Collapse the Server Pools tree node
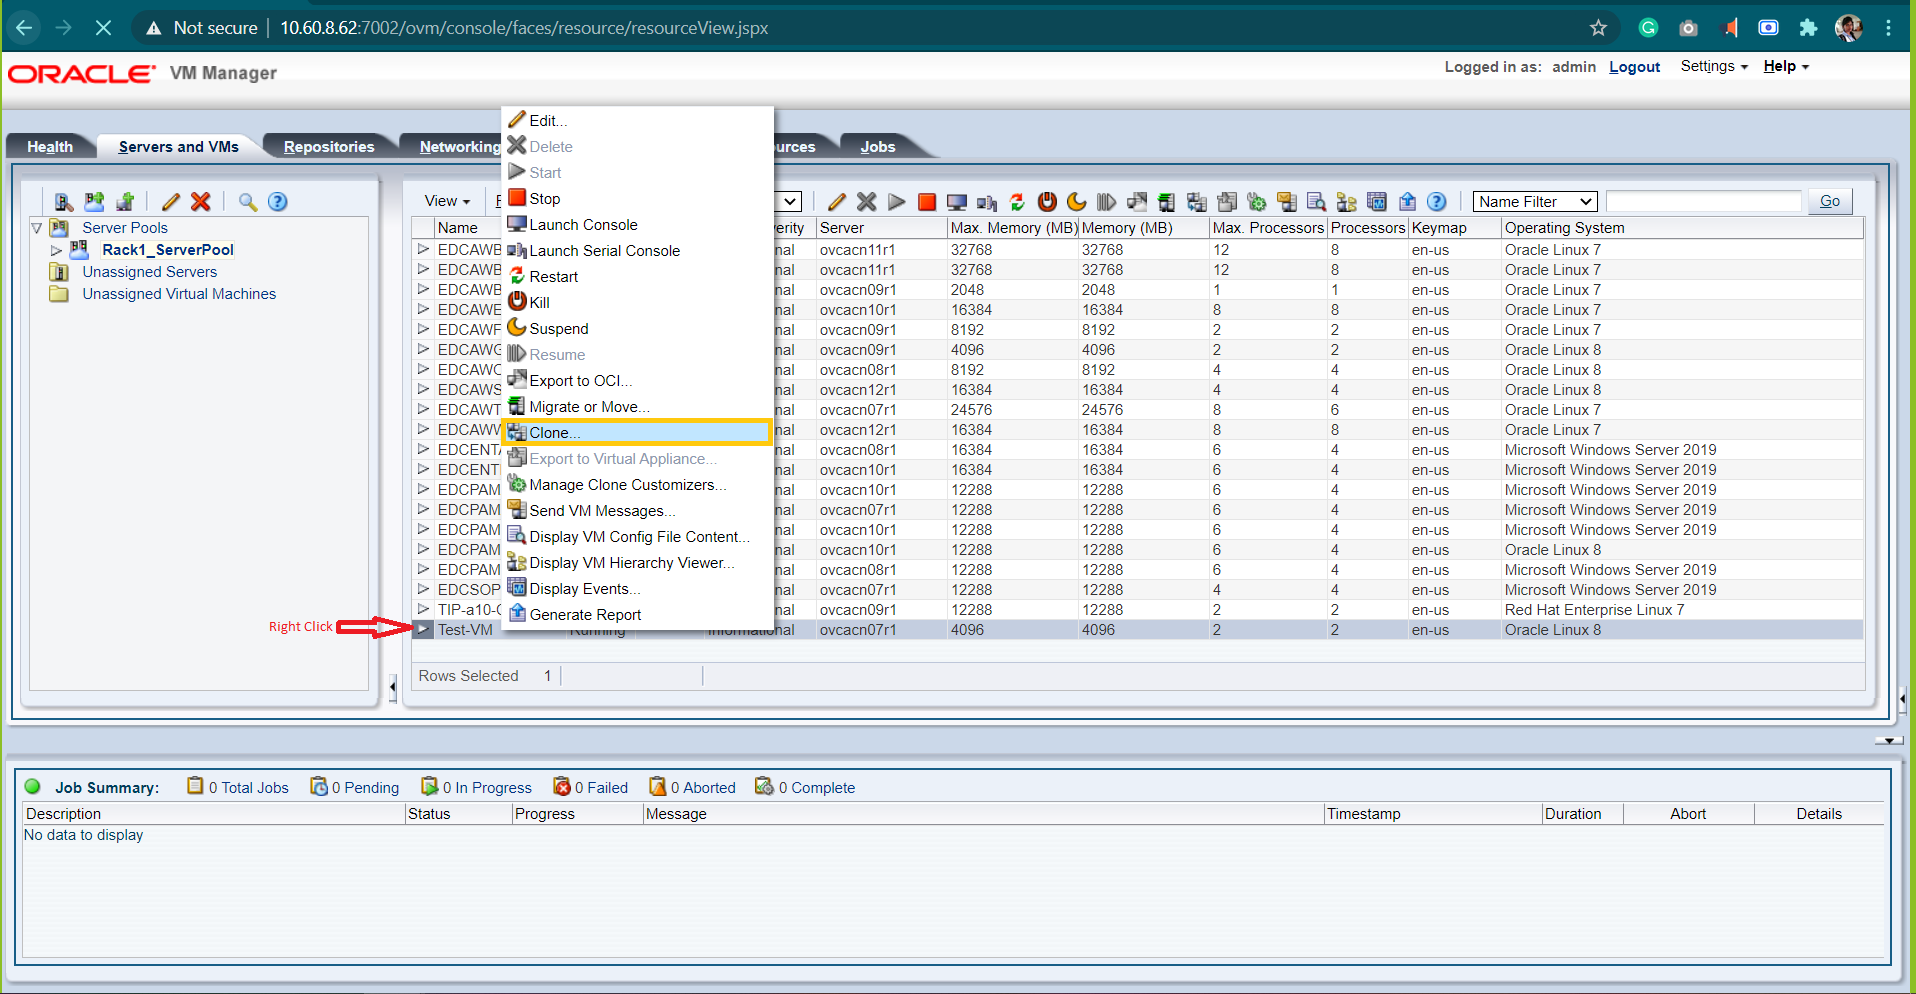 coord(37,228)
